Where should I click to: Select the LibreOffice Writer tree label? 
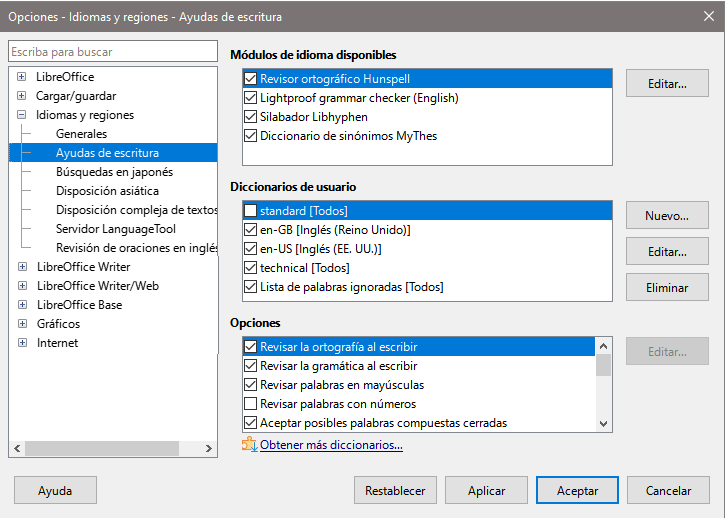point(84,267)
